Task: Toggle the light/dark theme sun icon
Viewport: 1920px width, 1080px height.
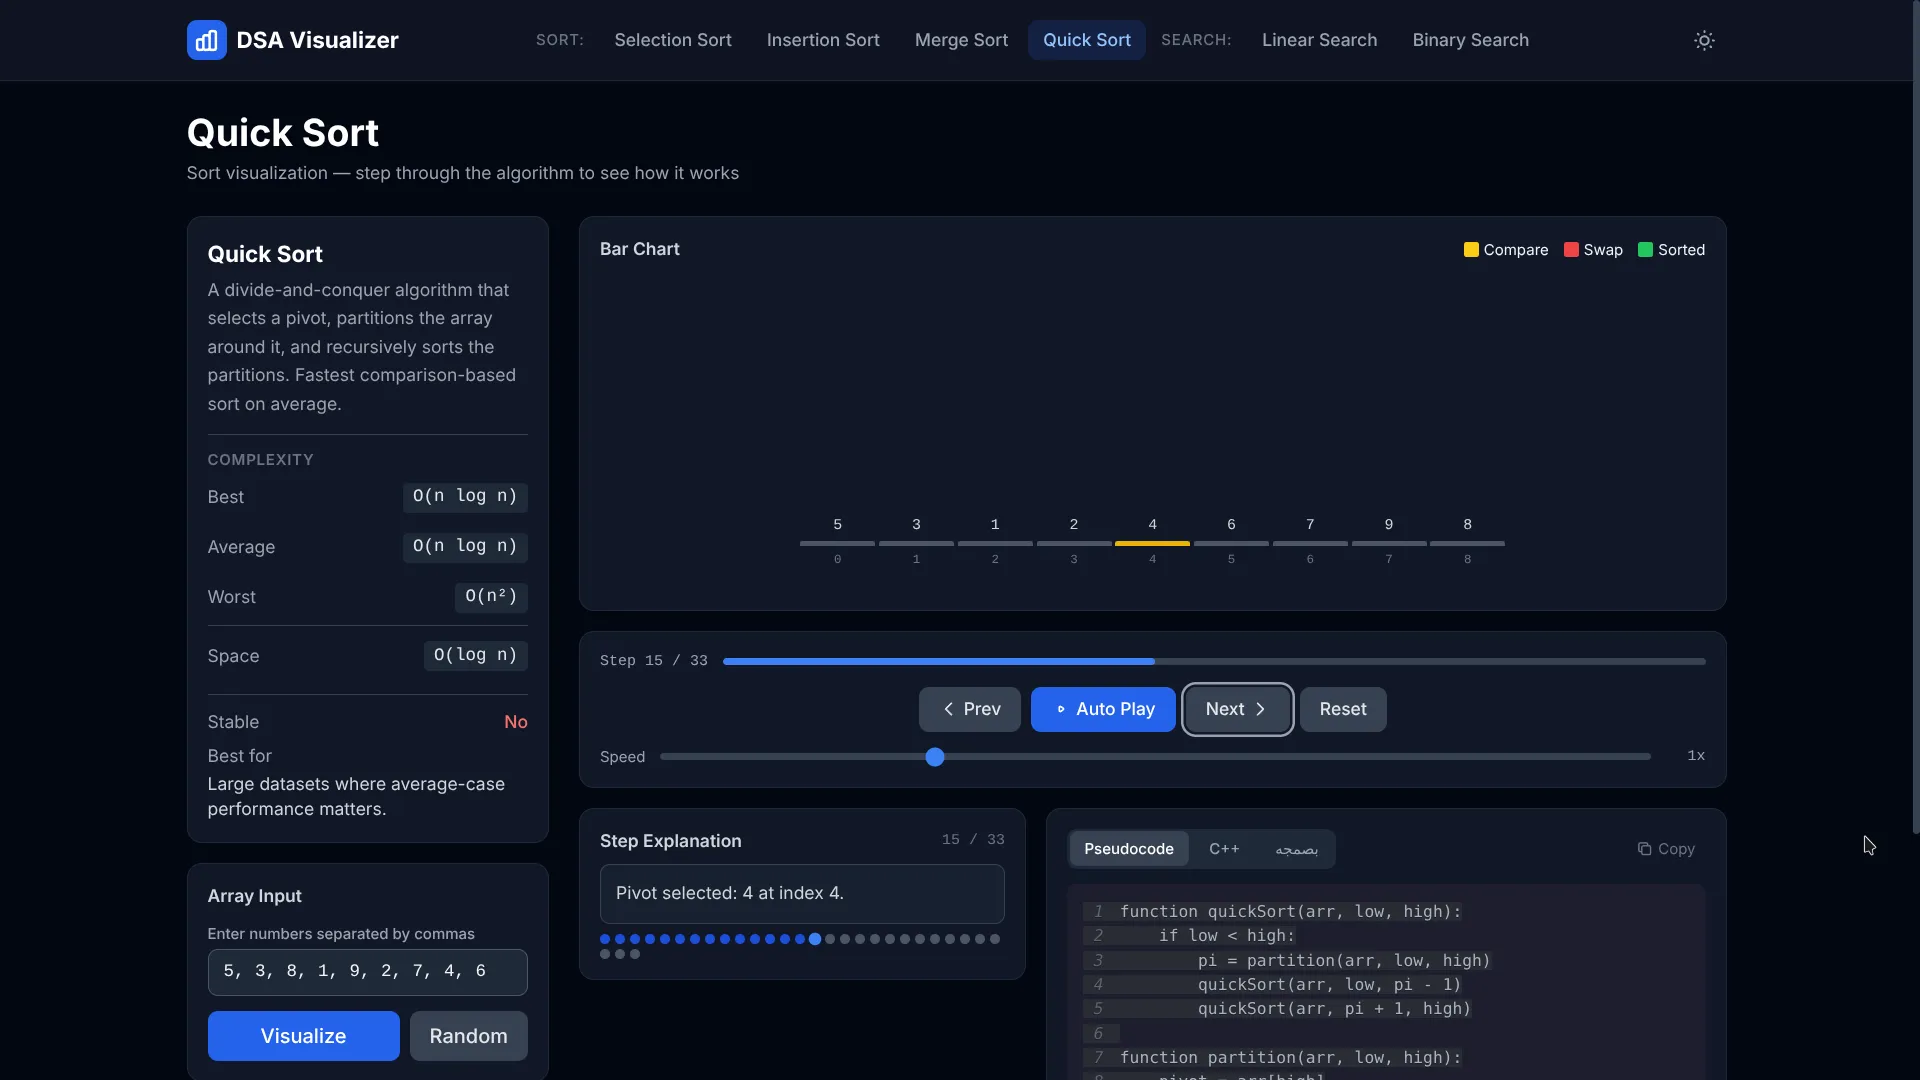Action: (1704, 40)
